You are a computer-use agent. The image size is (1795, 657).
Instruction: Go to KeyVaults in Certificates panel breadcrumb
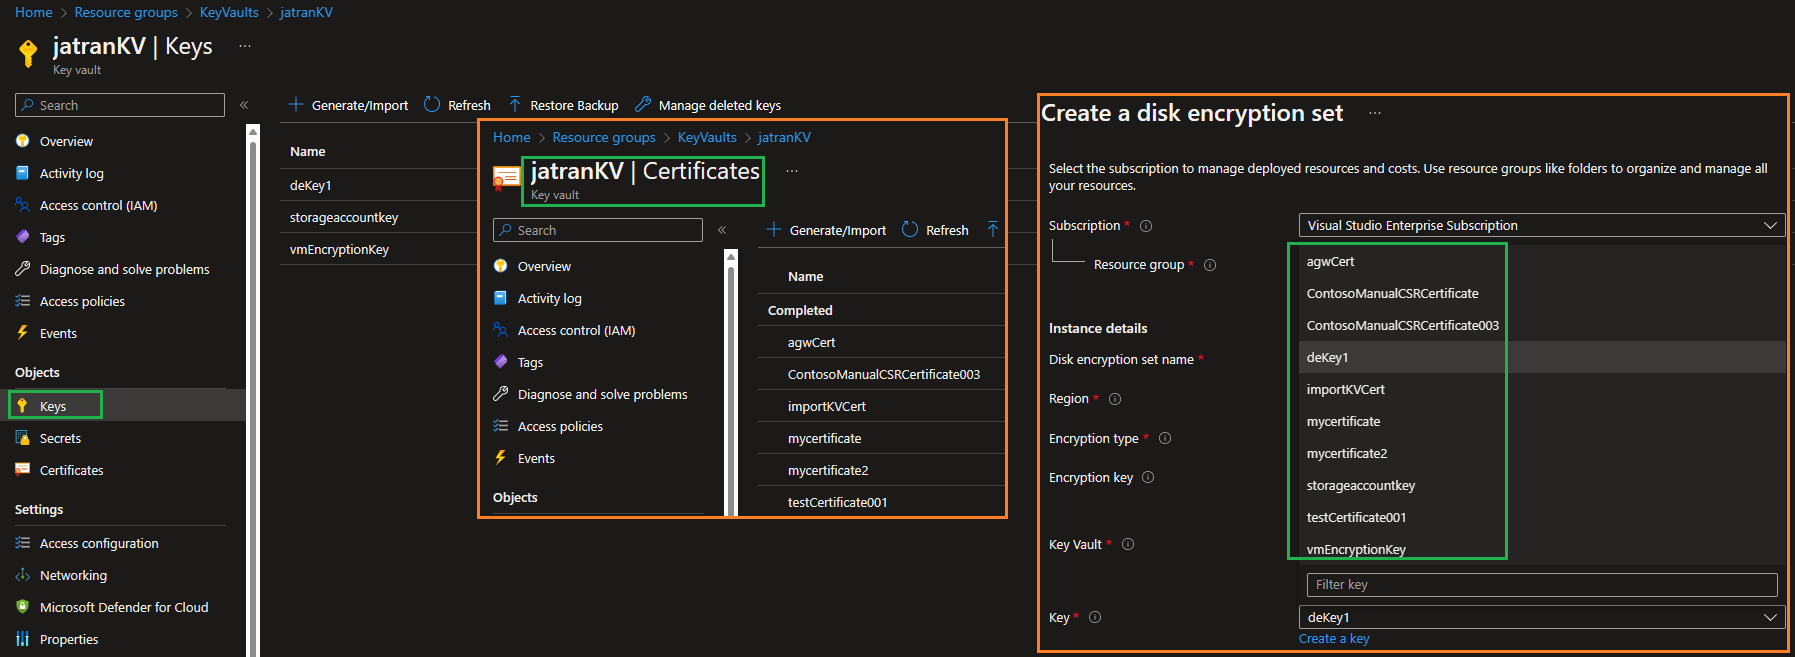coord(707,137)
